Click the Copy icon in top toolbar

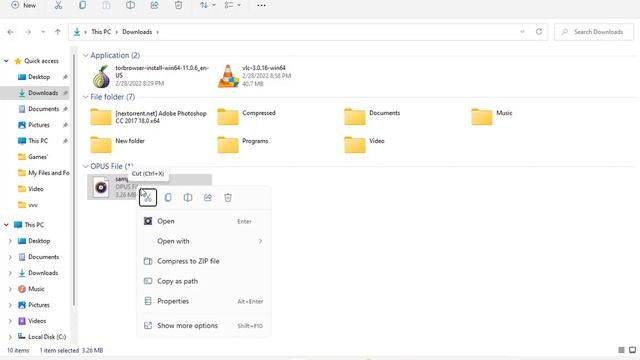click(x=82, y=5)
